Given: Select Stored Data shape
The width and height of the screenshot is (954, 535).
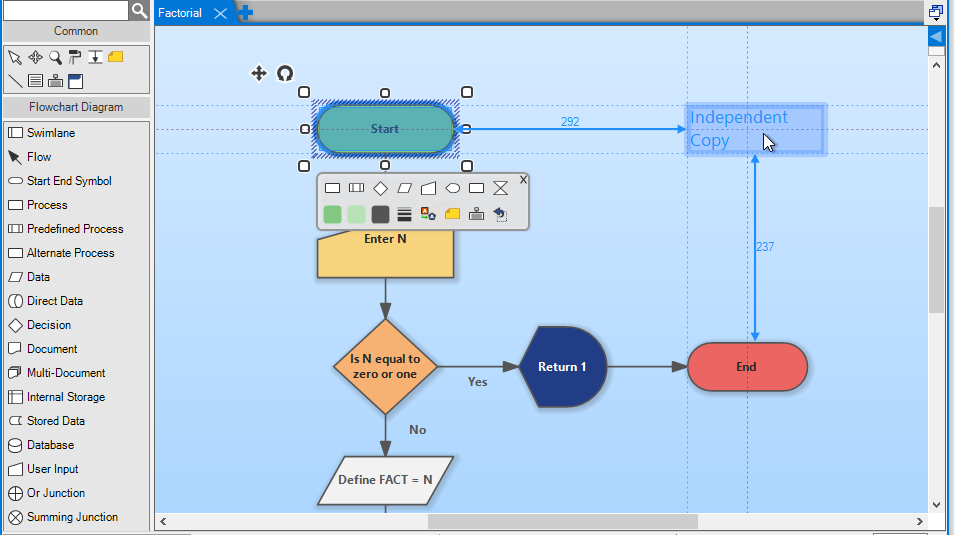Looking at the screenshot, I should tap(76, 421).
